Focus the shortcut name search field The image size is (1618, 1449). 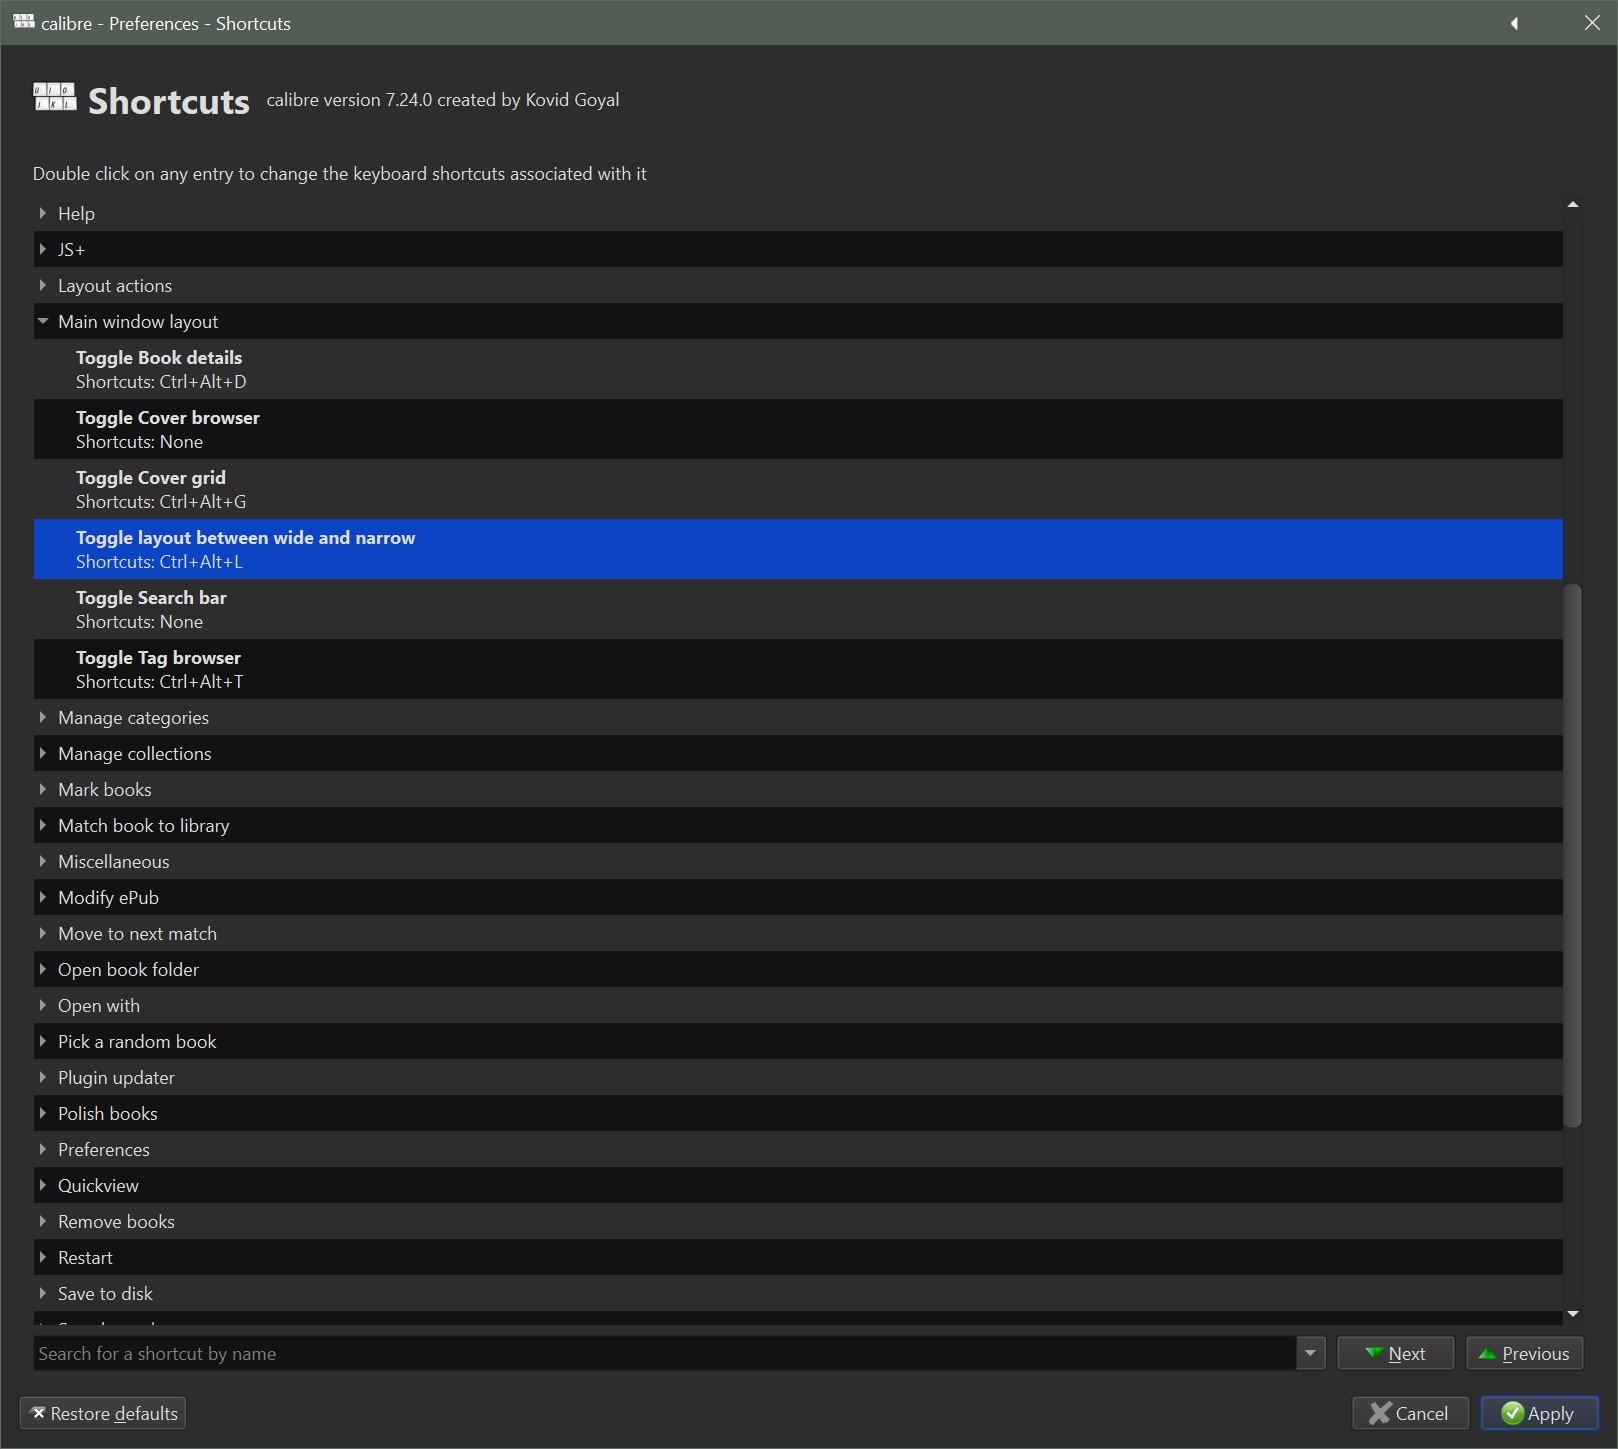coord(660,1353)
